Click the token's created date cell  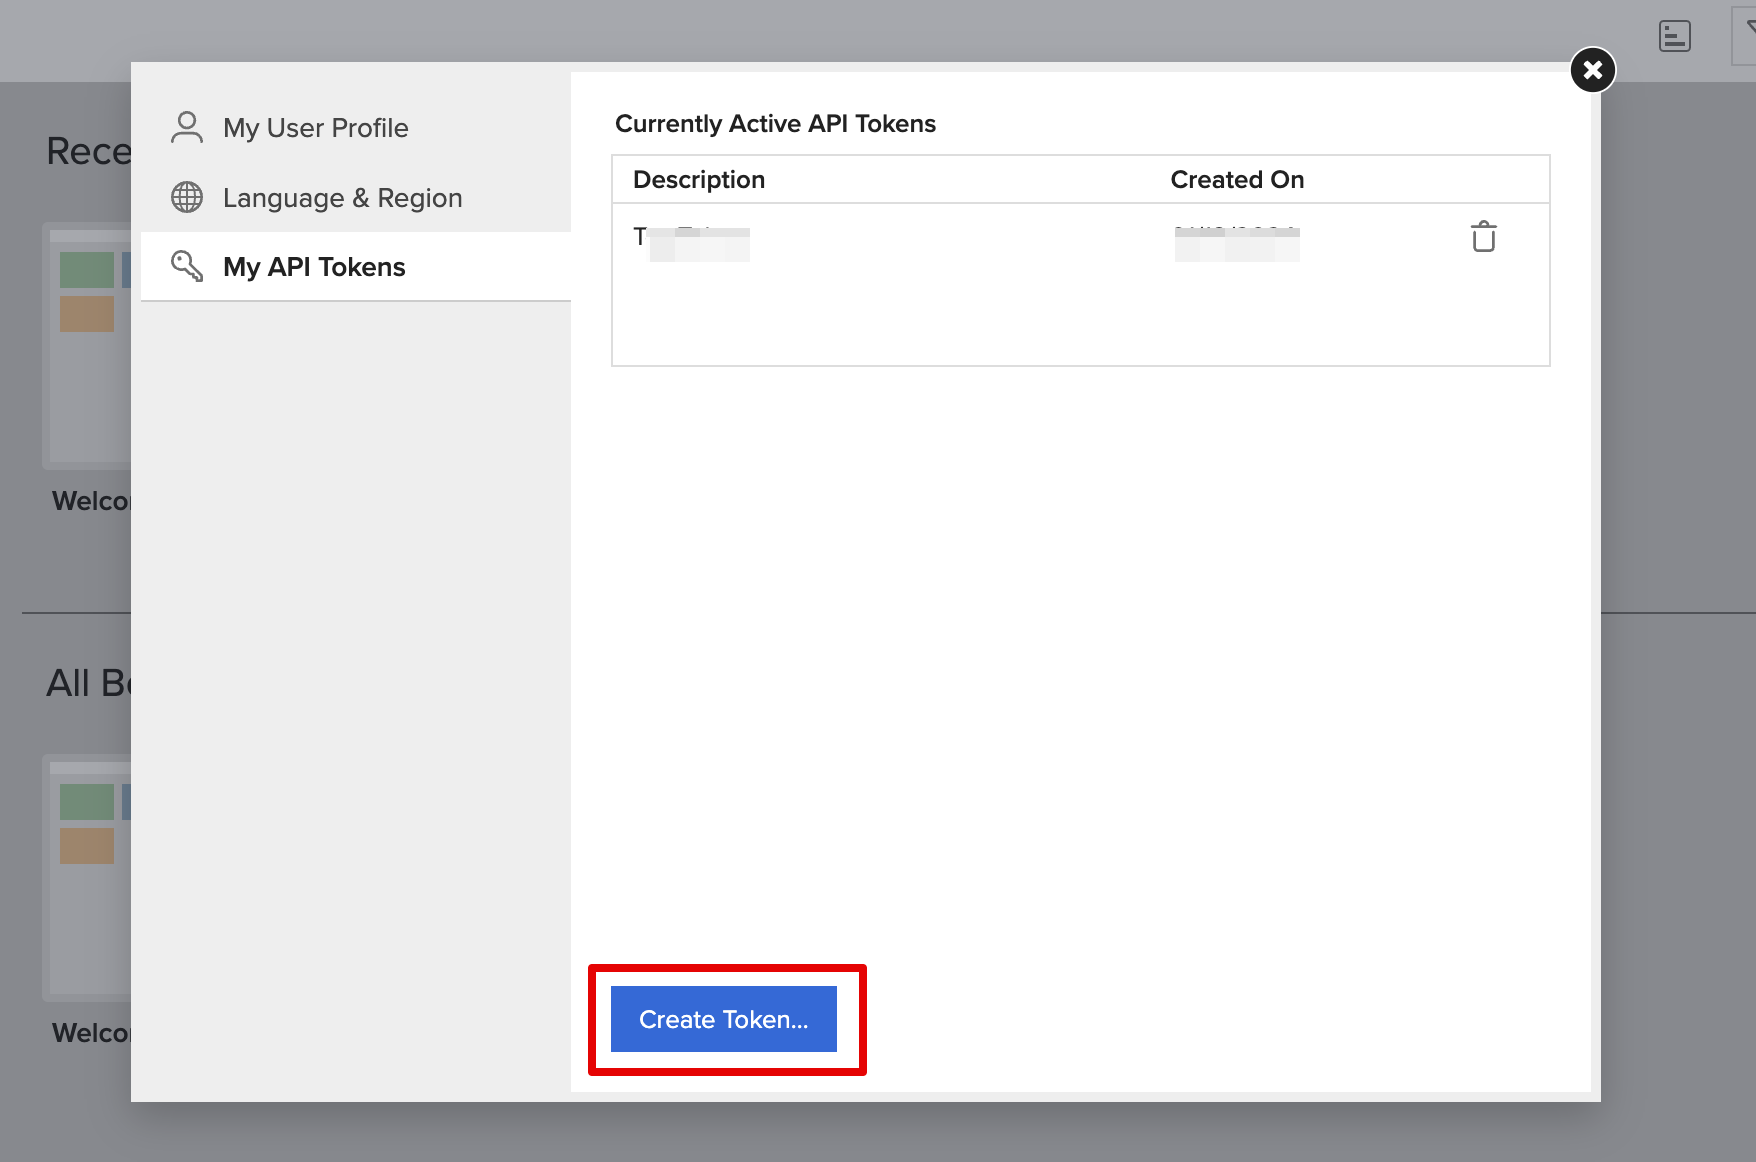point(1236,241)
